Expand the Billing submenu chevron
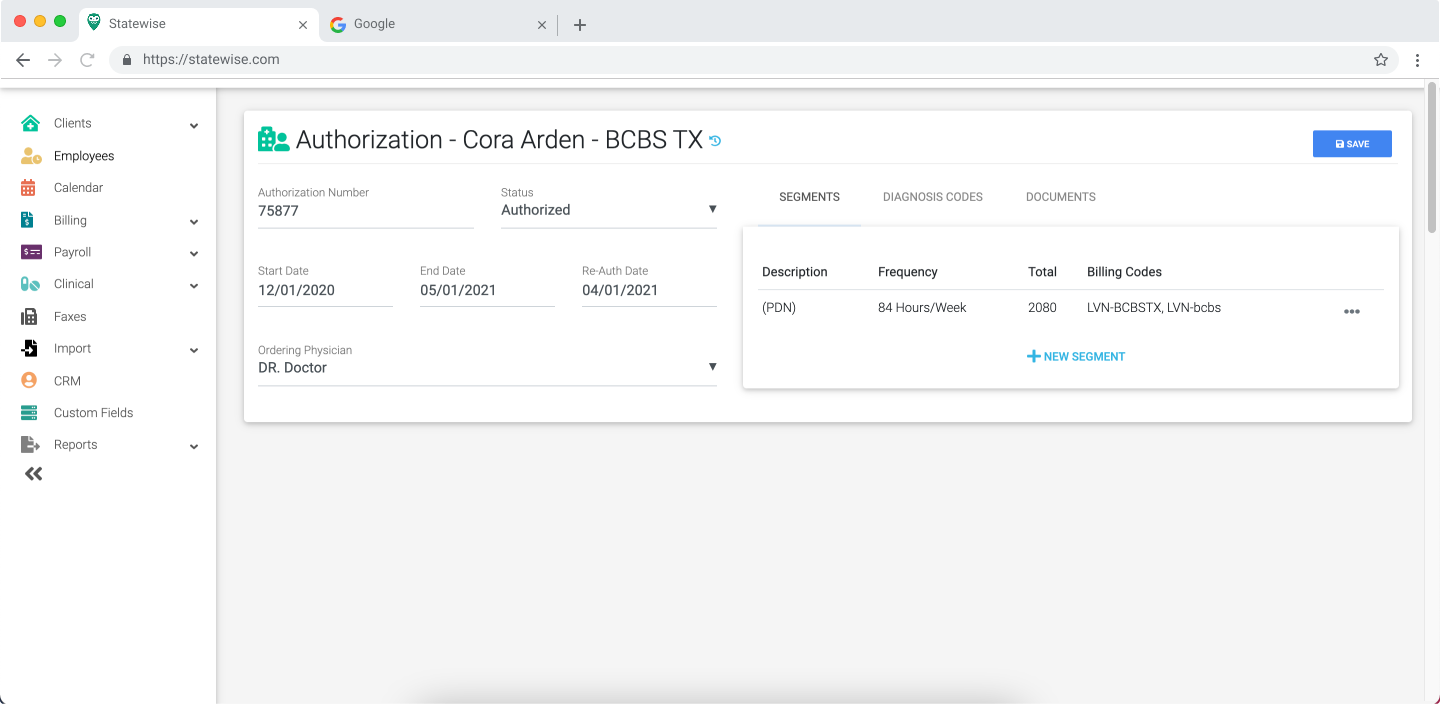Screen dimensions: 1440x704 click(x=194, y=222)
